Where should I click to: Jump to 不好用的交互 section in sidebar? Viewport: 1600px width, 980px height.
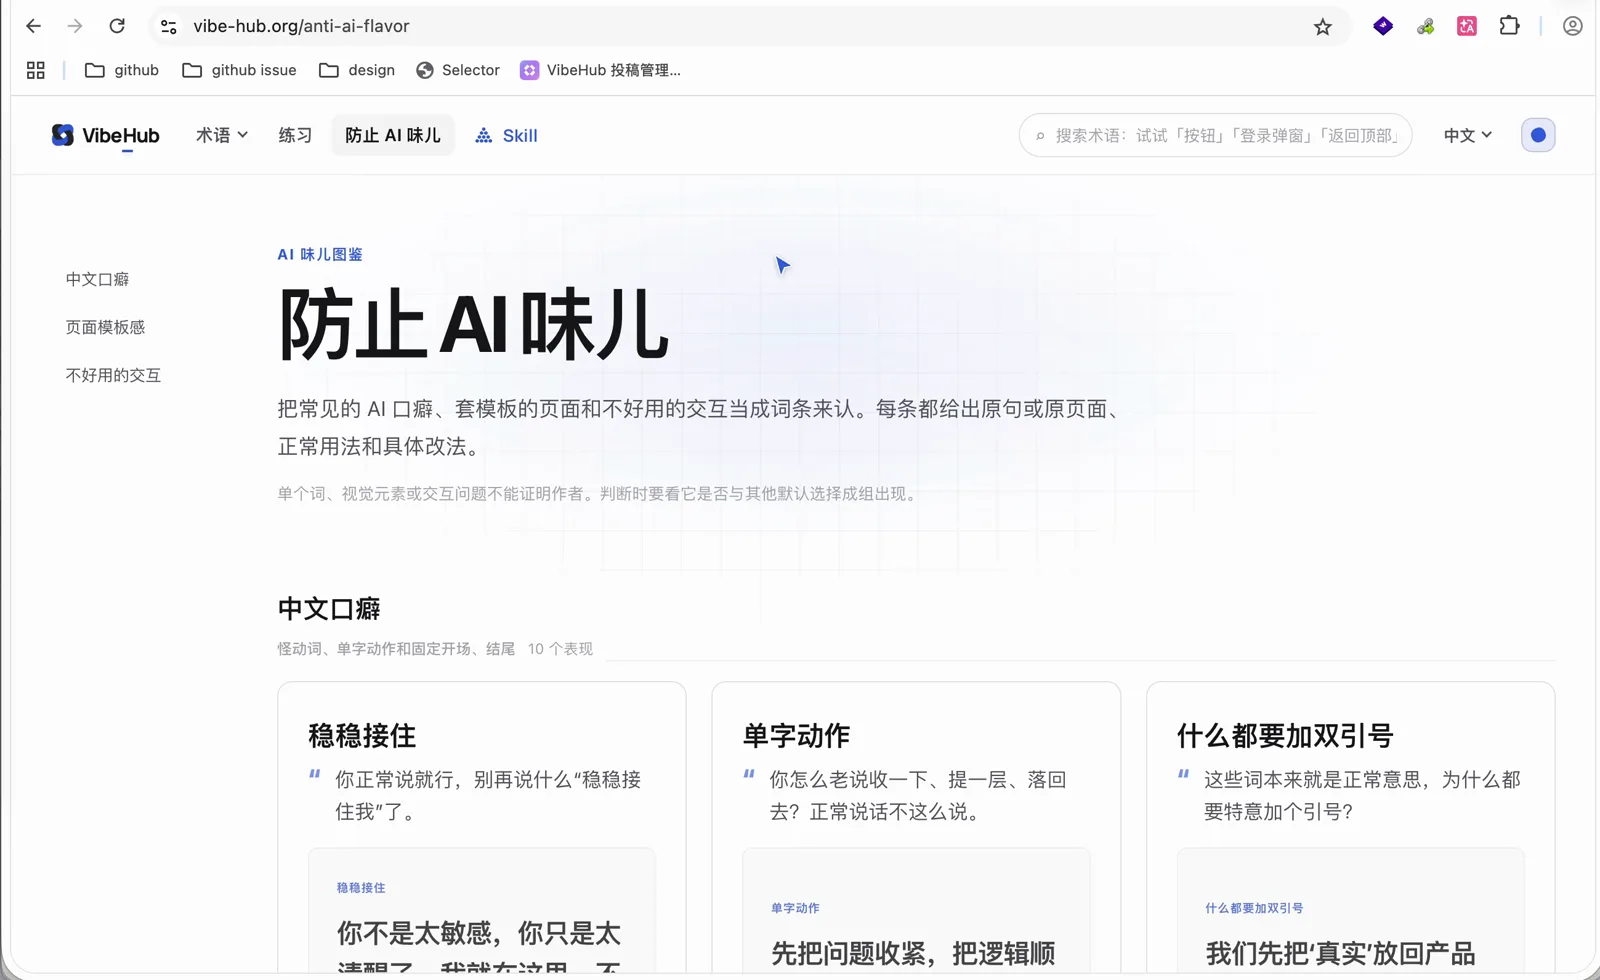pos(113,375)
